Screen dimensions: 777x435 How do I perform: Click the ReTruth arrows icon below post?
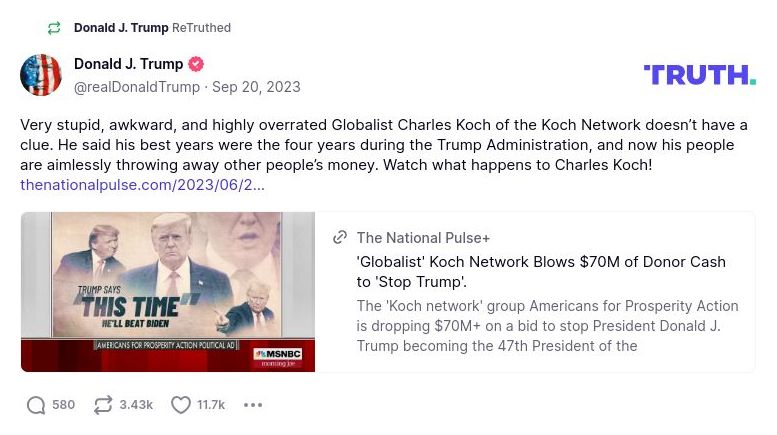[103, 405]
